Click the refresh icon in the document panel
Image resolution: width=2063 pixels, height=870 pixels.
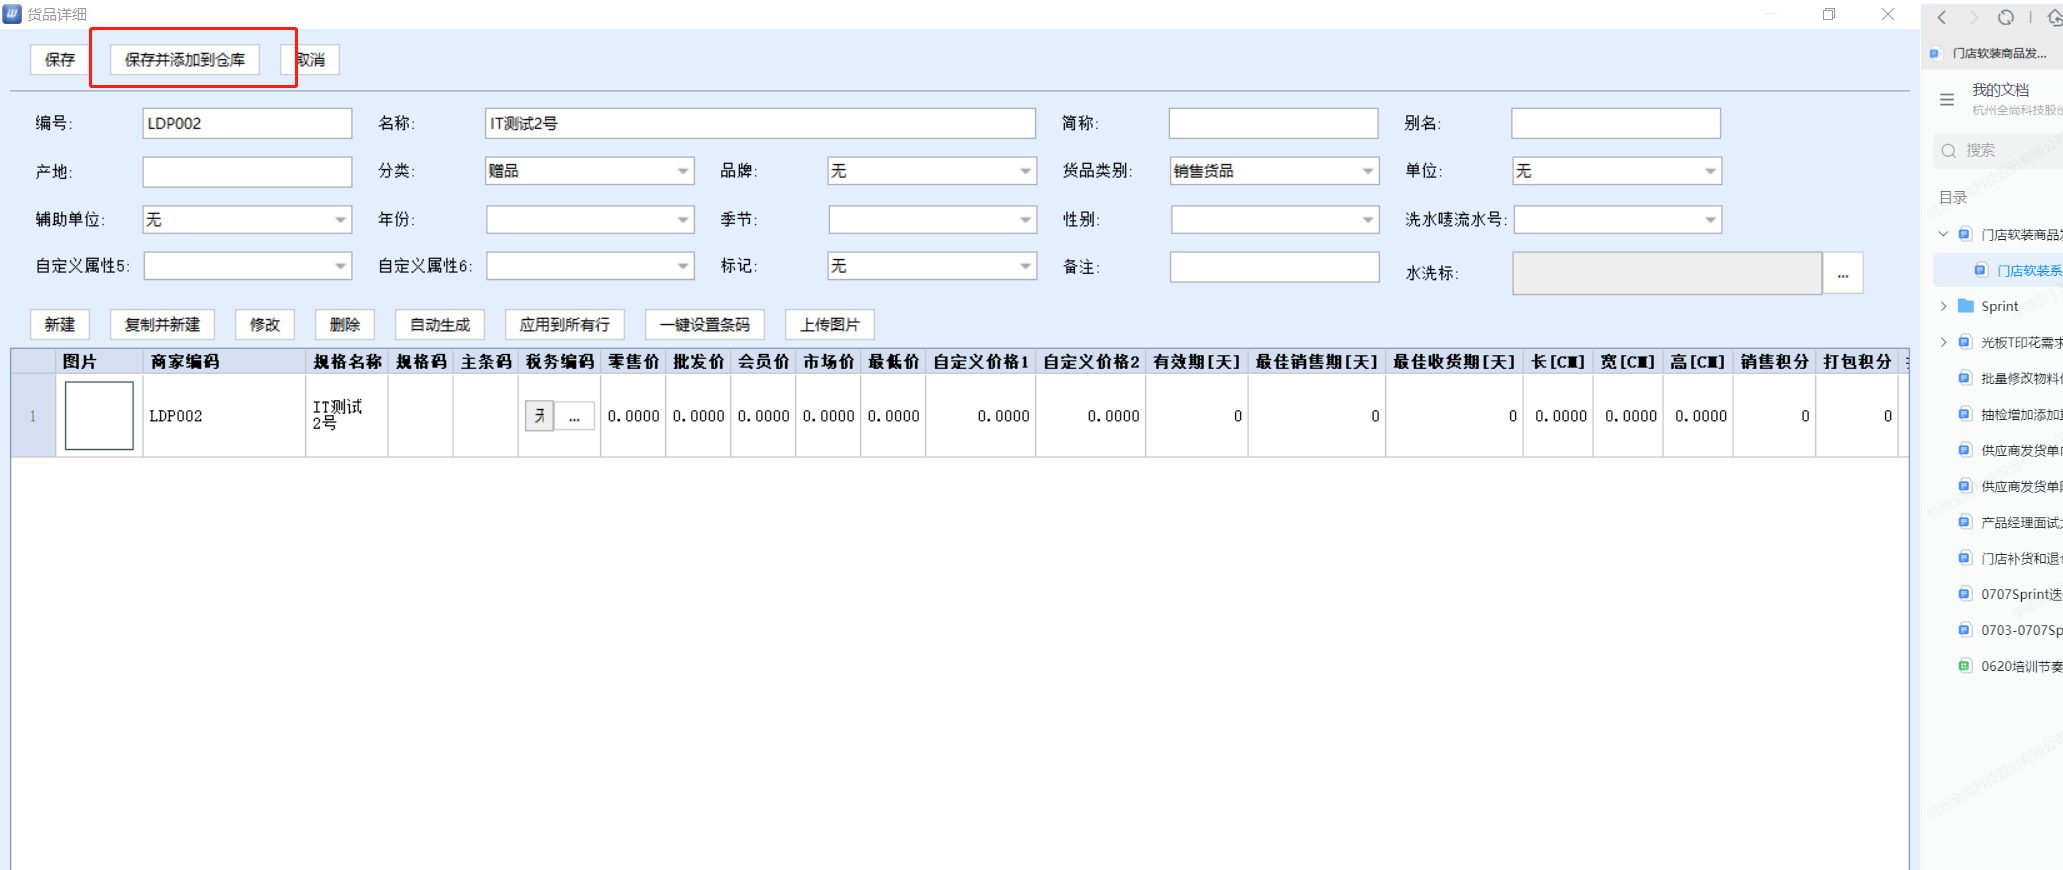pyautogui.click(x=2005, y=17)
